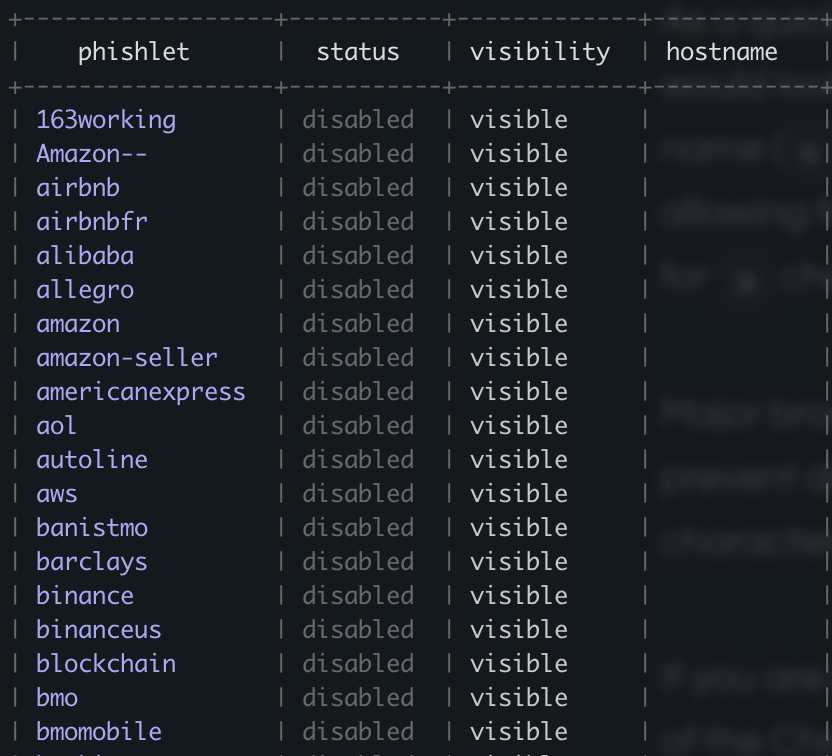The image size is (832, 756).
Task: Click airbnbfr in the phishlet column
Action: pos(92,222)
